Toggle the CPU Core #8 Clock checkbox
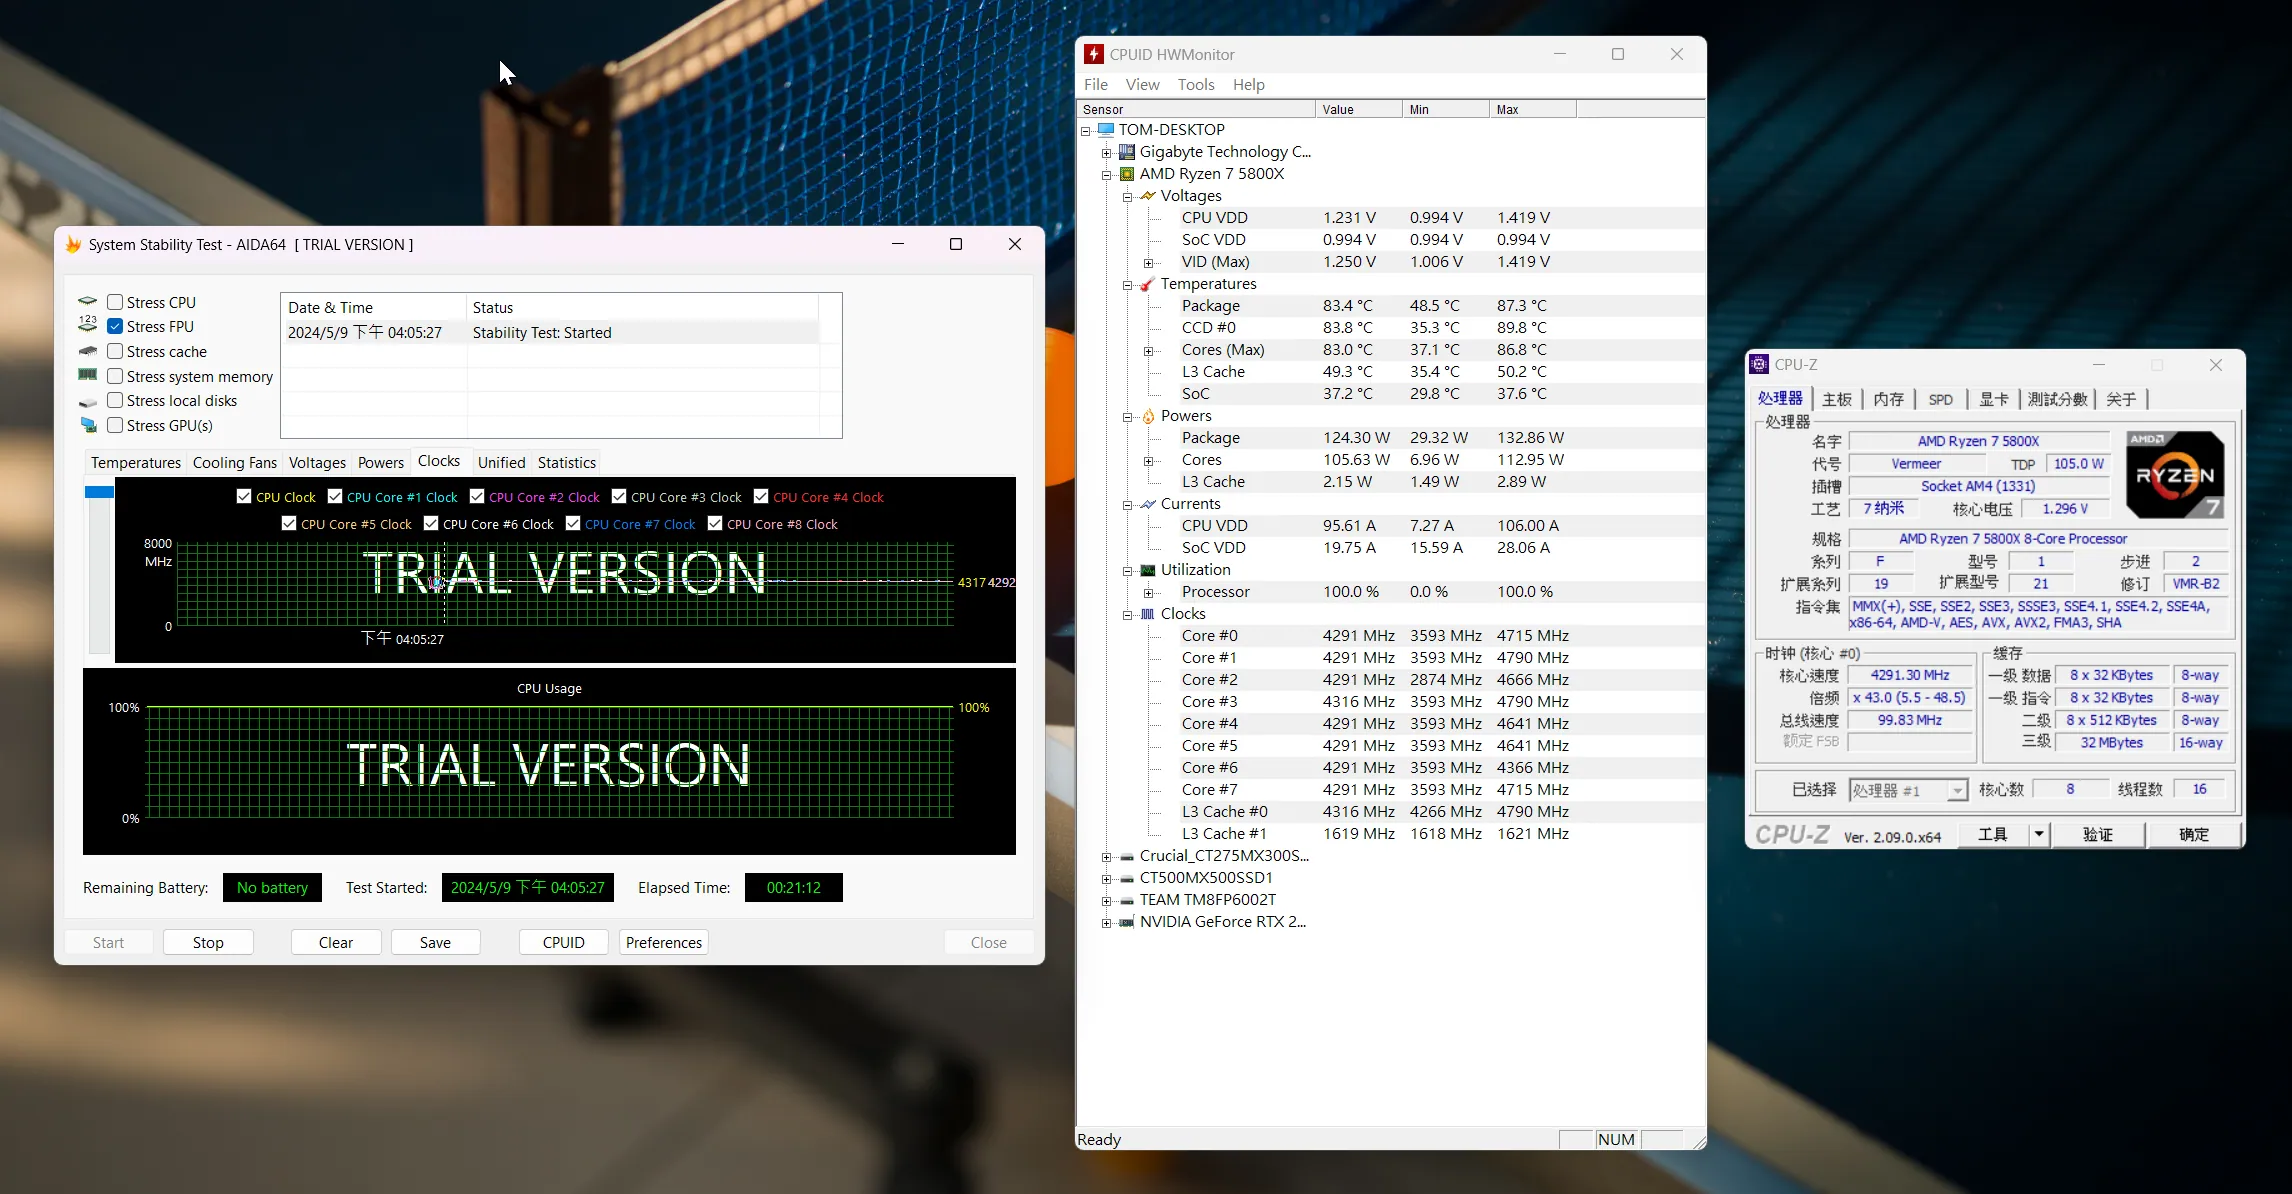Viewport: 2292px width, 1194px height. pyautogui.click(x=715, y=523)
